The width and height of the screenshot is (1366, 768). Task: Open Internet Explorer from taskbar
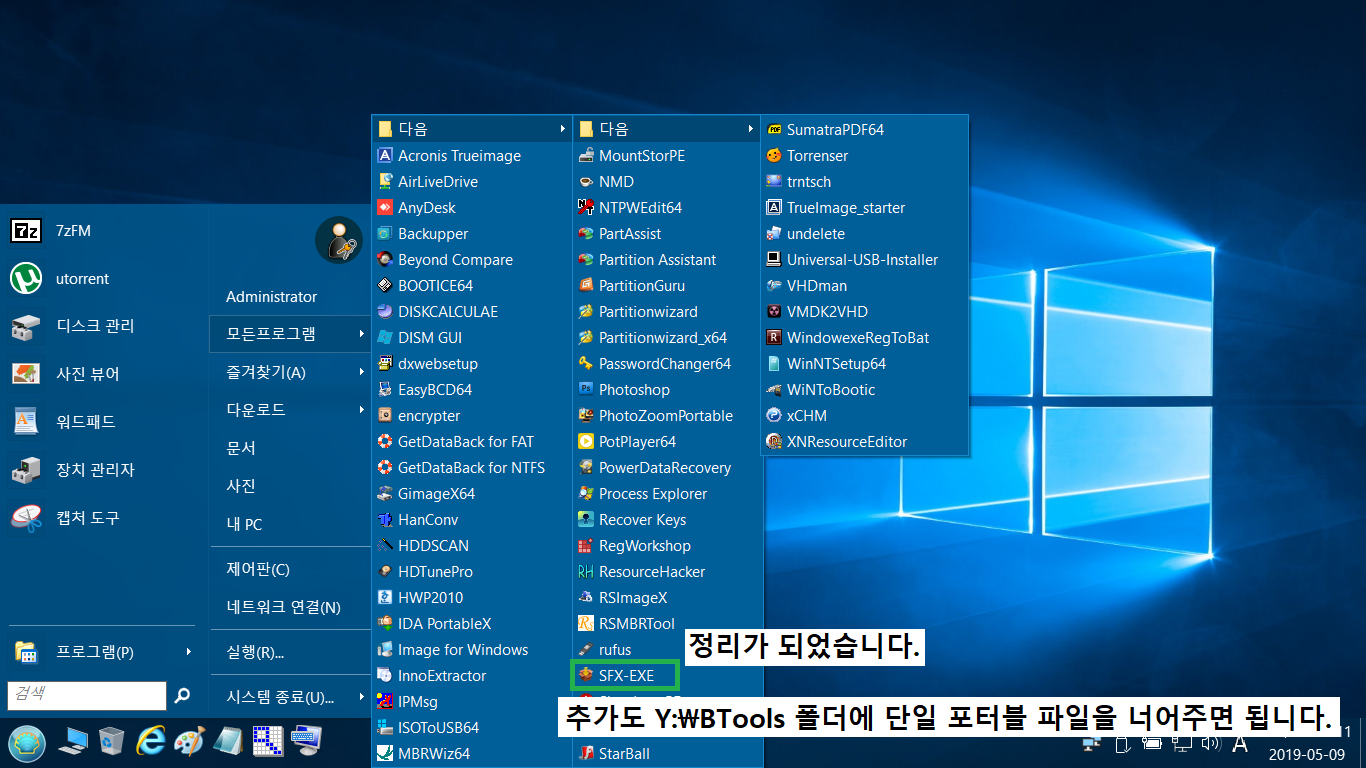click(151, 742)
